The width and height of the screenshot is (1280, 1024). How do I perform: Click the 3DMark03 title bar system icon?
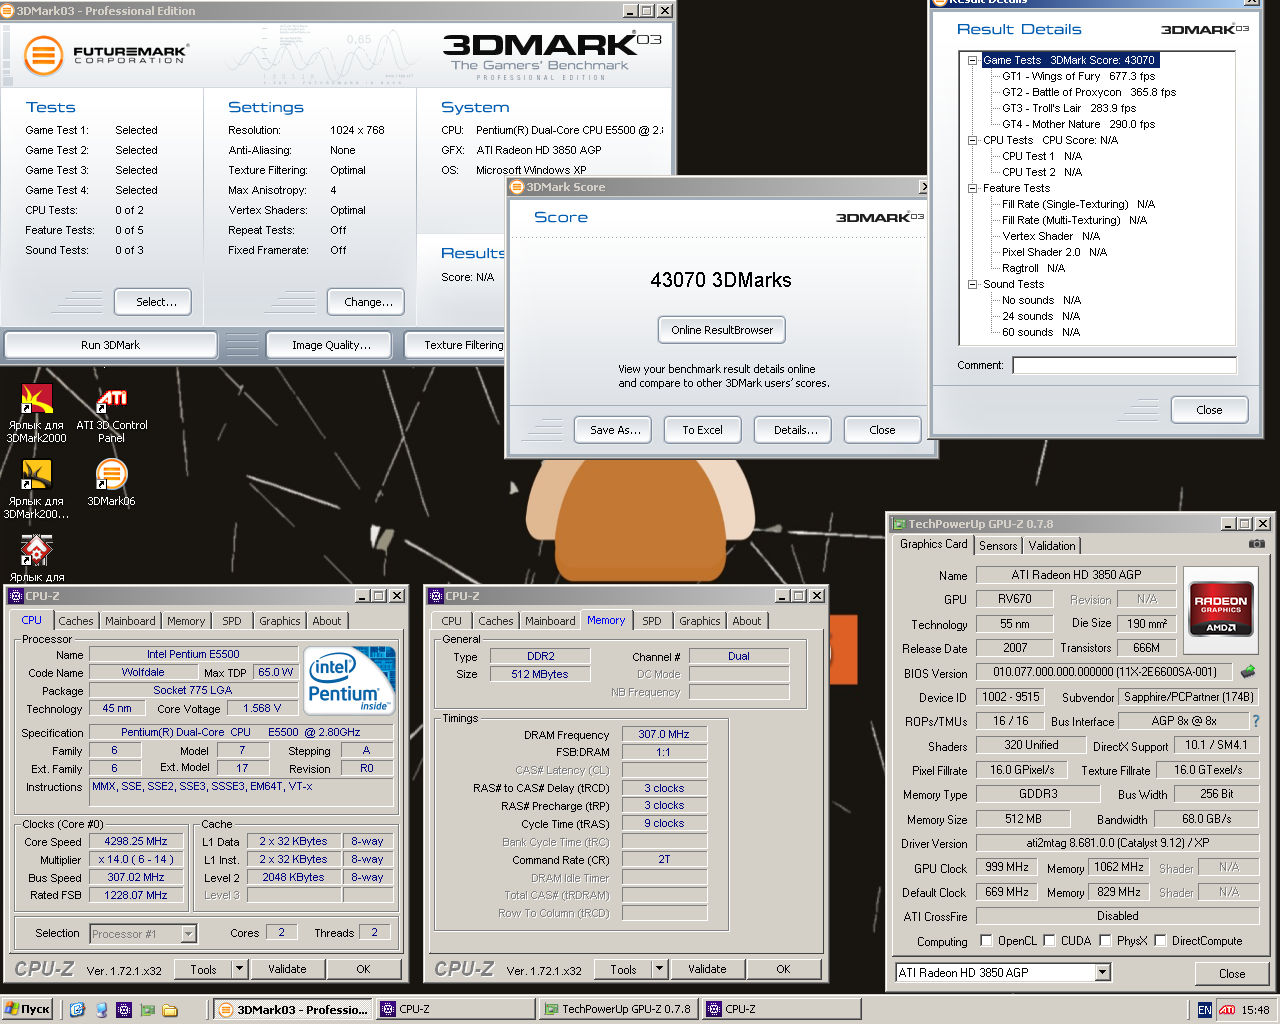pyautogui.click(x=8, y=10)
